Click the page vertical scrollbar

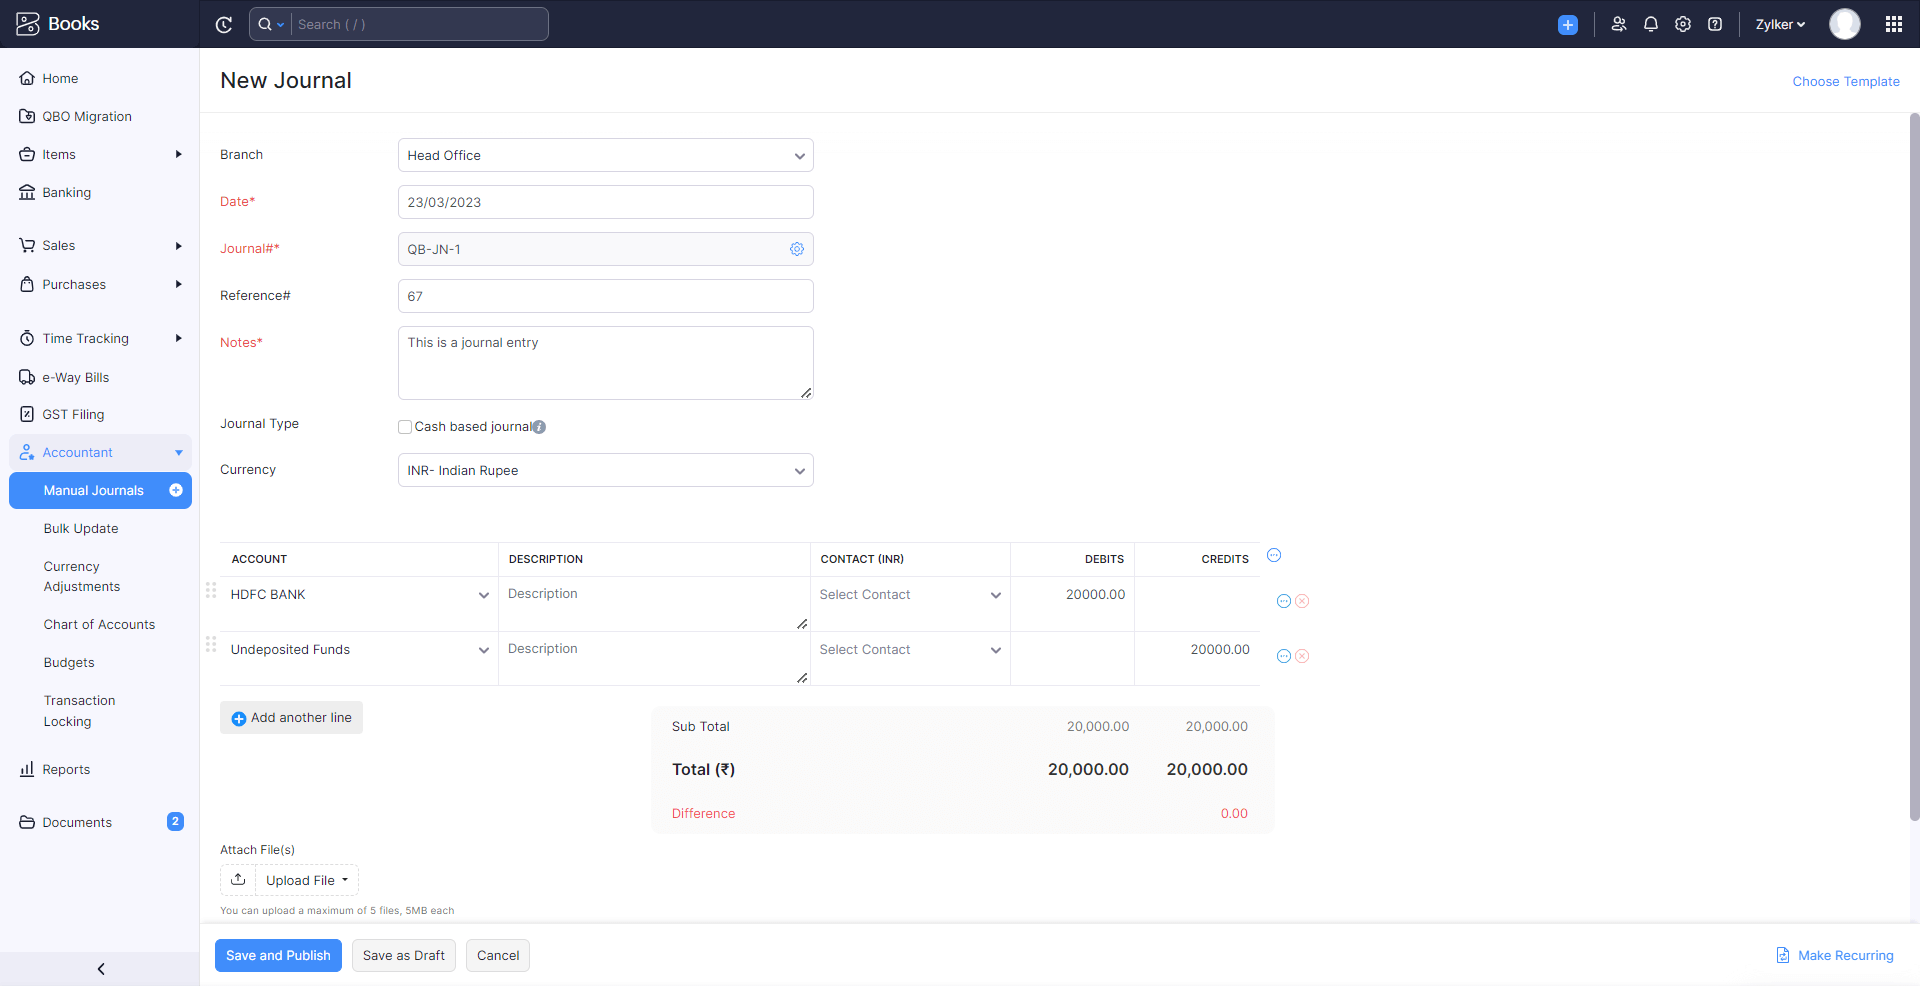point(1914,470)
